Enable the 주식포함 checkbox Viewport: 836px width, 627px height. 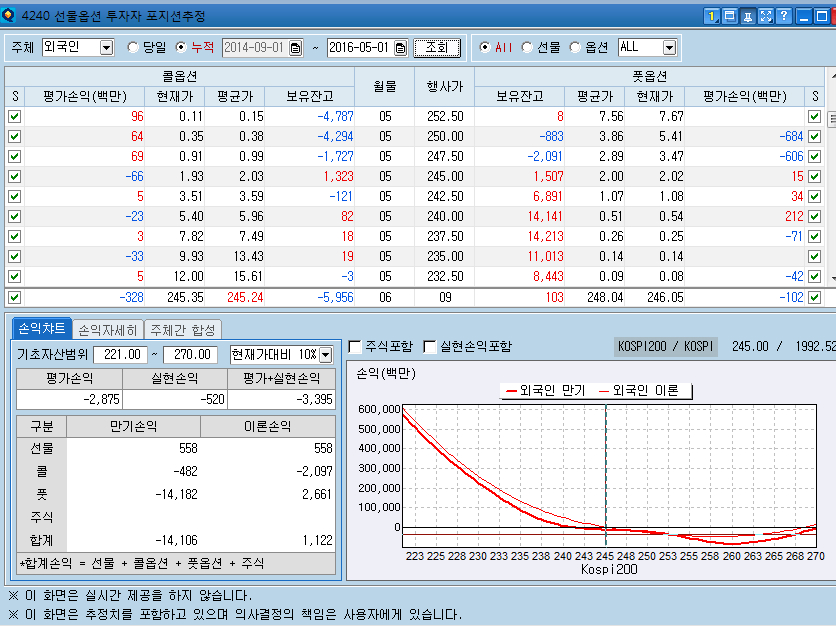coord(355,347)
